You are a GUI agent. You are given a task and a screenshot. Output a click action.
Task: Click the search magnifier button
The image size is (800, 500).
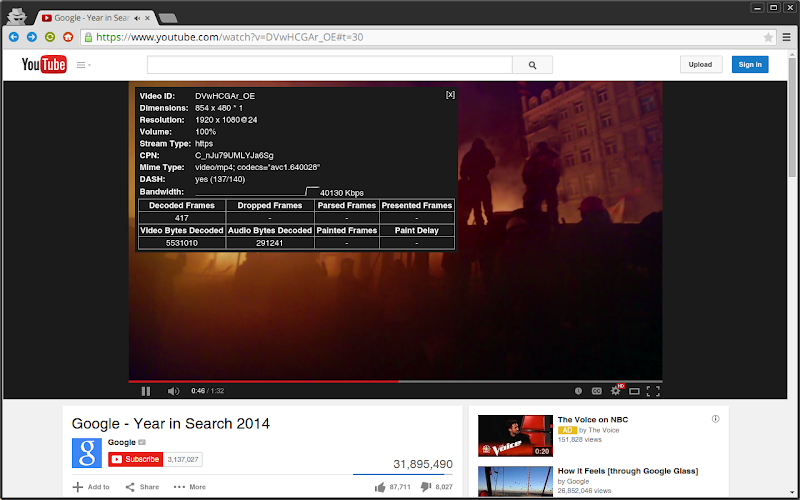532,65
